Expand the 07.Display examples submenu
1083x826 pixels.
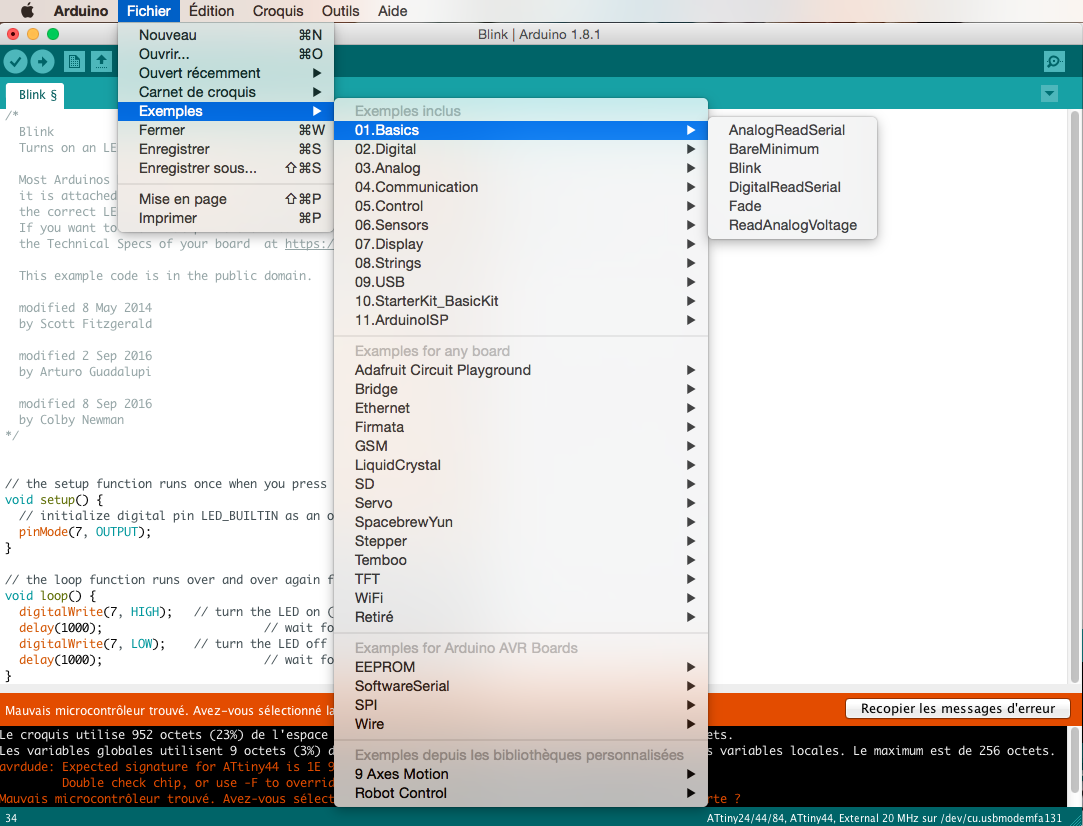click(x=521, y=244)
